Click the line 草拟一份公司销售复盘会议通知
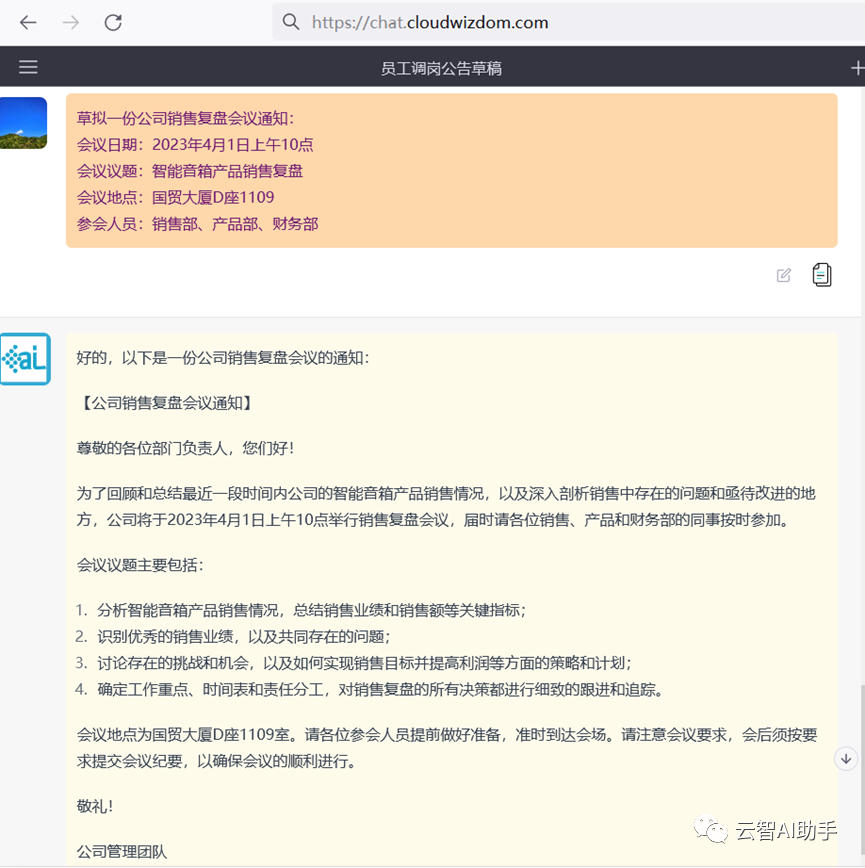 click(x=185, y=118)
